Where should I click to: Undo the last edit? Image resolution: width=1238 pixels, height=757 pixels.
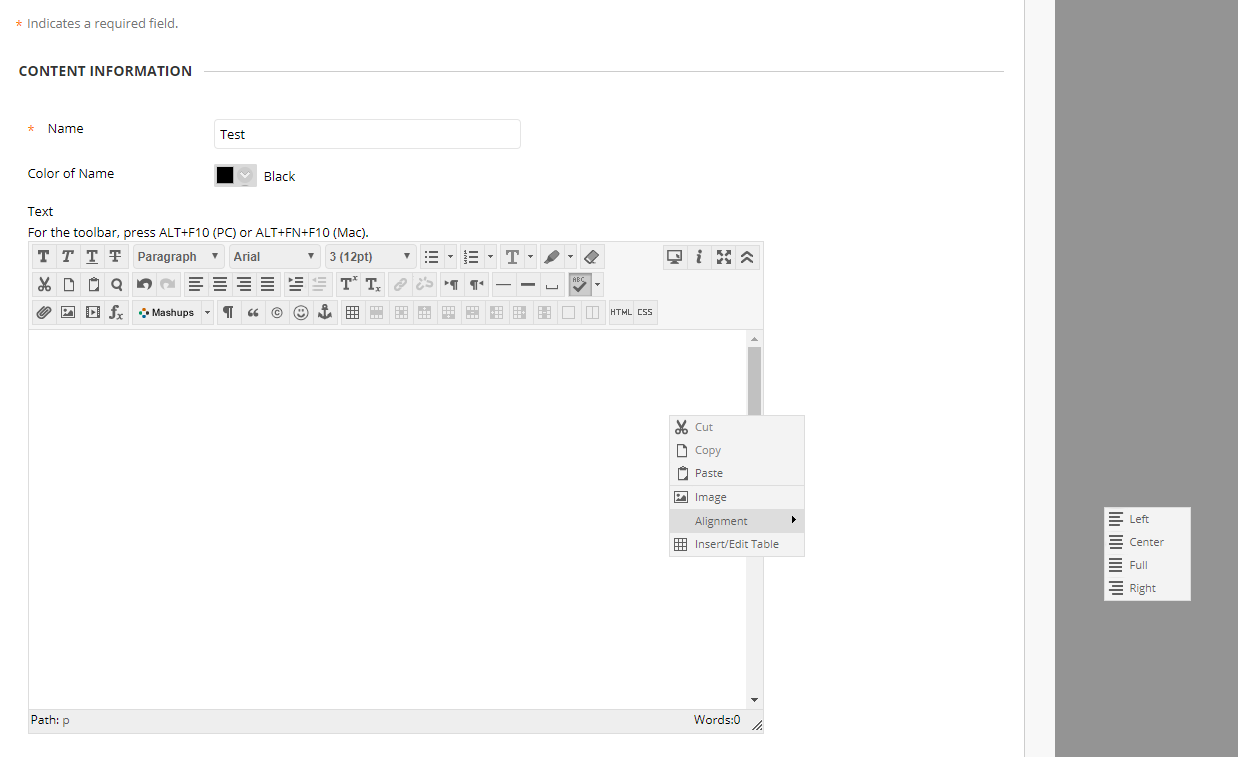tap(145, 284)
